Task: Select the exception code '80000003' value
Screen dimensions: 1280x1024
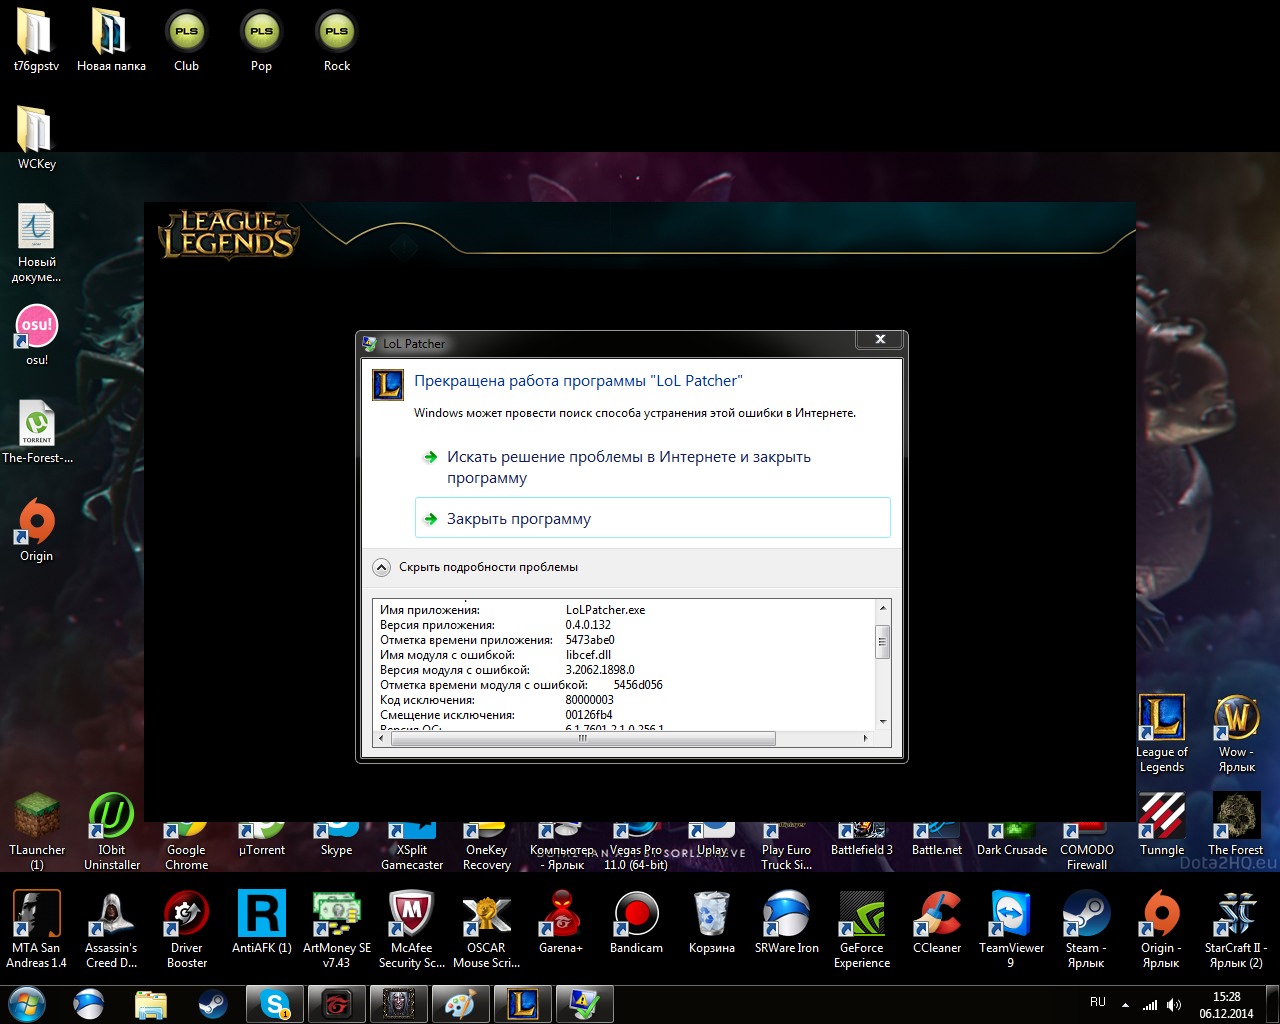Action: (x=590, y=700)
